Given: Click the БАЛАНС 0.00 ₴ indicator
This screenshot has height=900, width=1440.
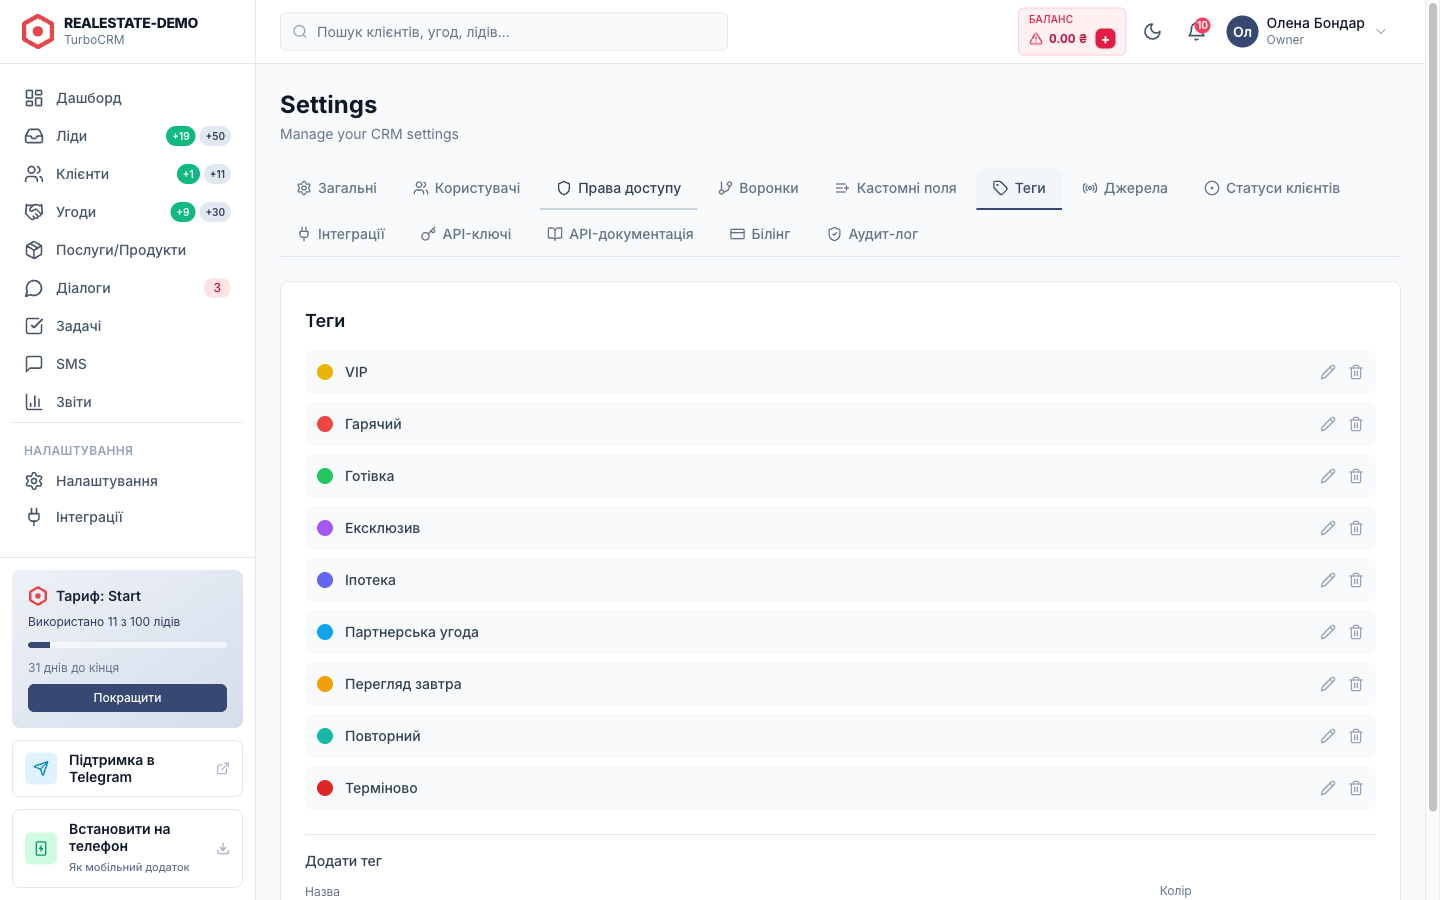Looking at the screenshot, I should point(1072,31).
